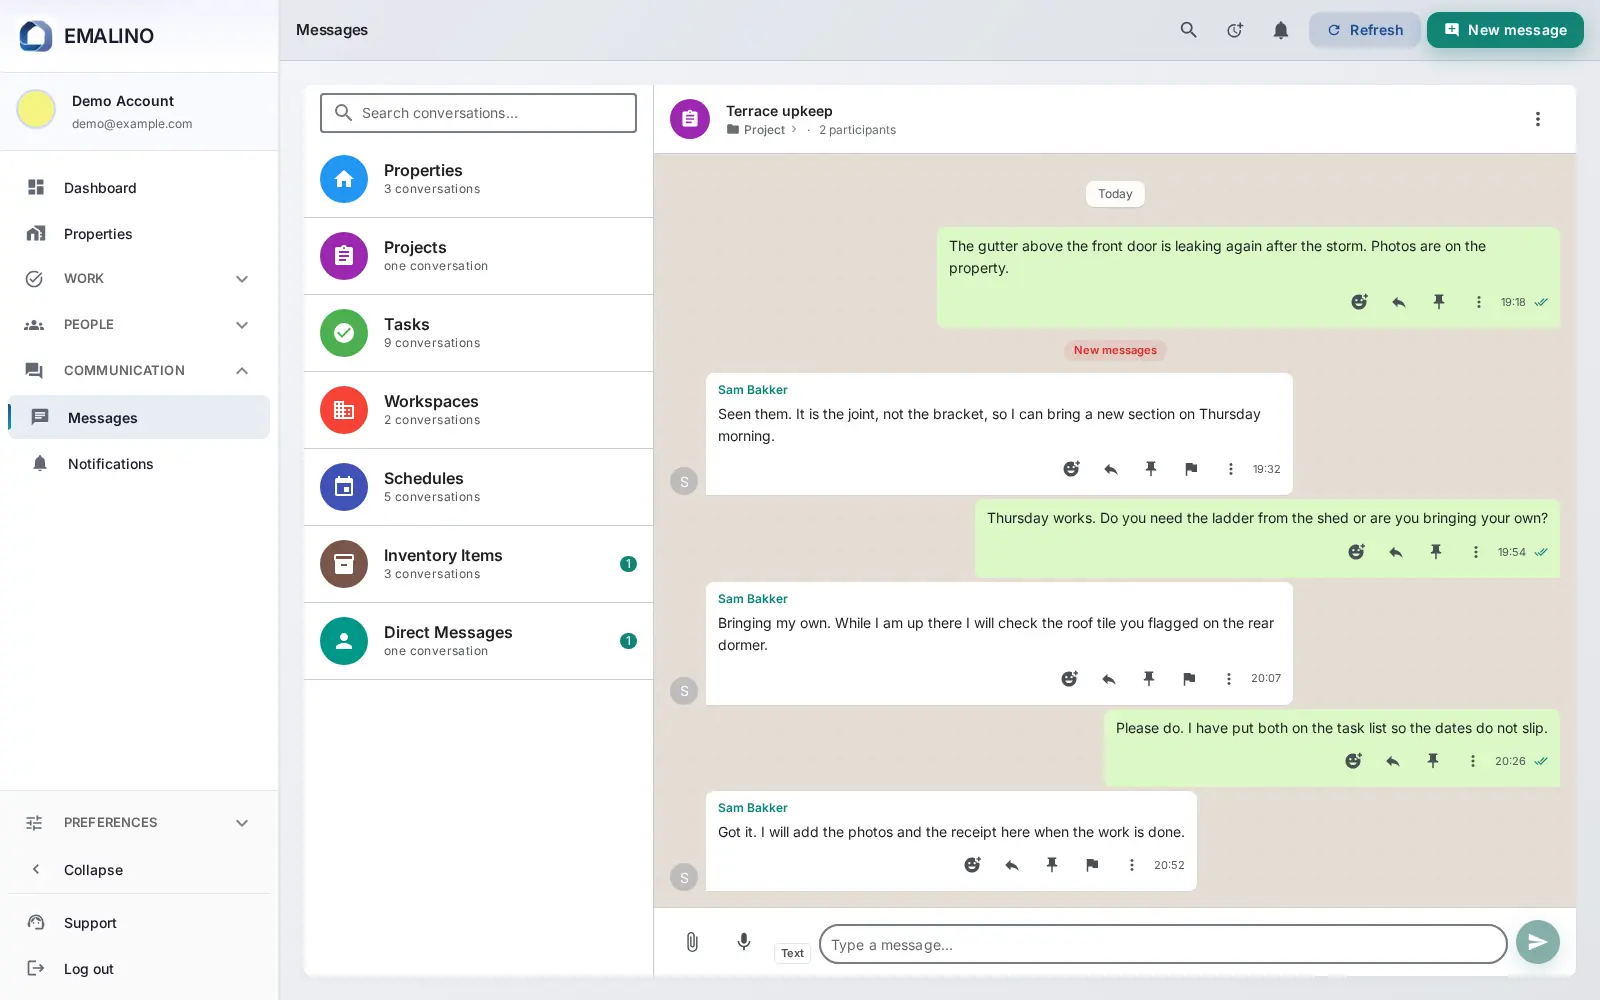Open the search icon in the top bar

(1188, 30)
